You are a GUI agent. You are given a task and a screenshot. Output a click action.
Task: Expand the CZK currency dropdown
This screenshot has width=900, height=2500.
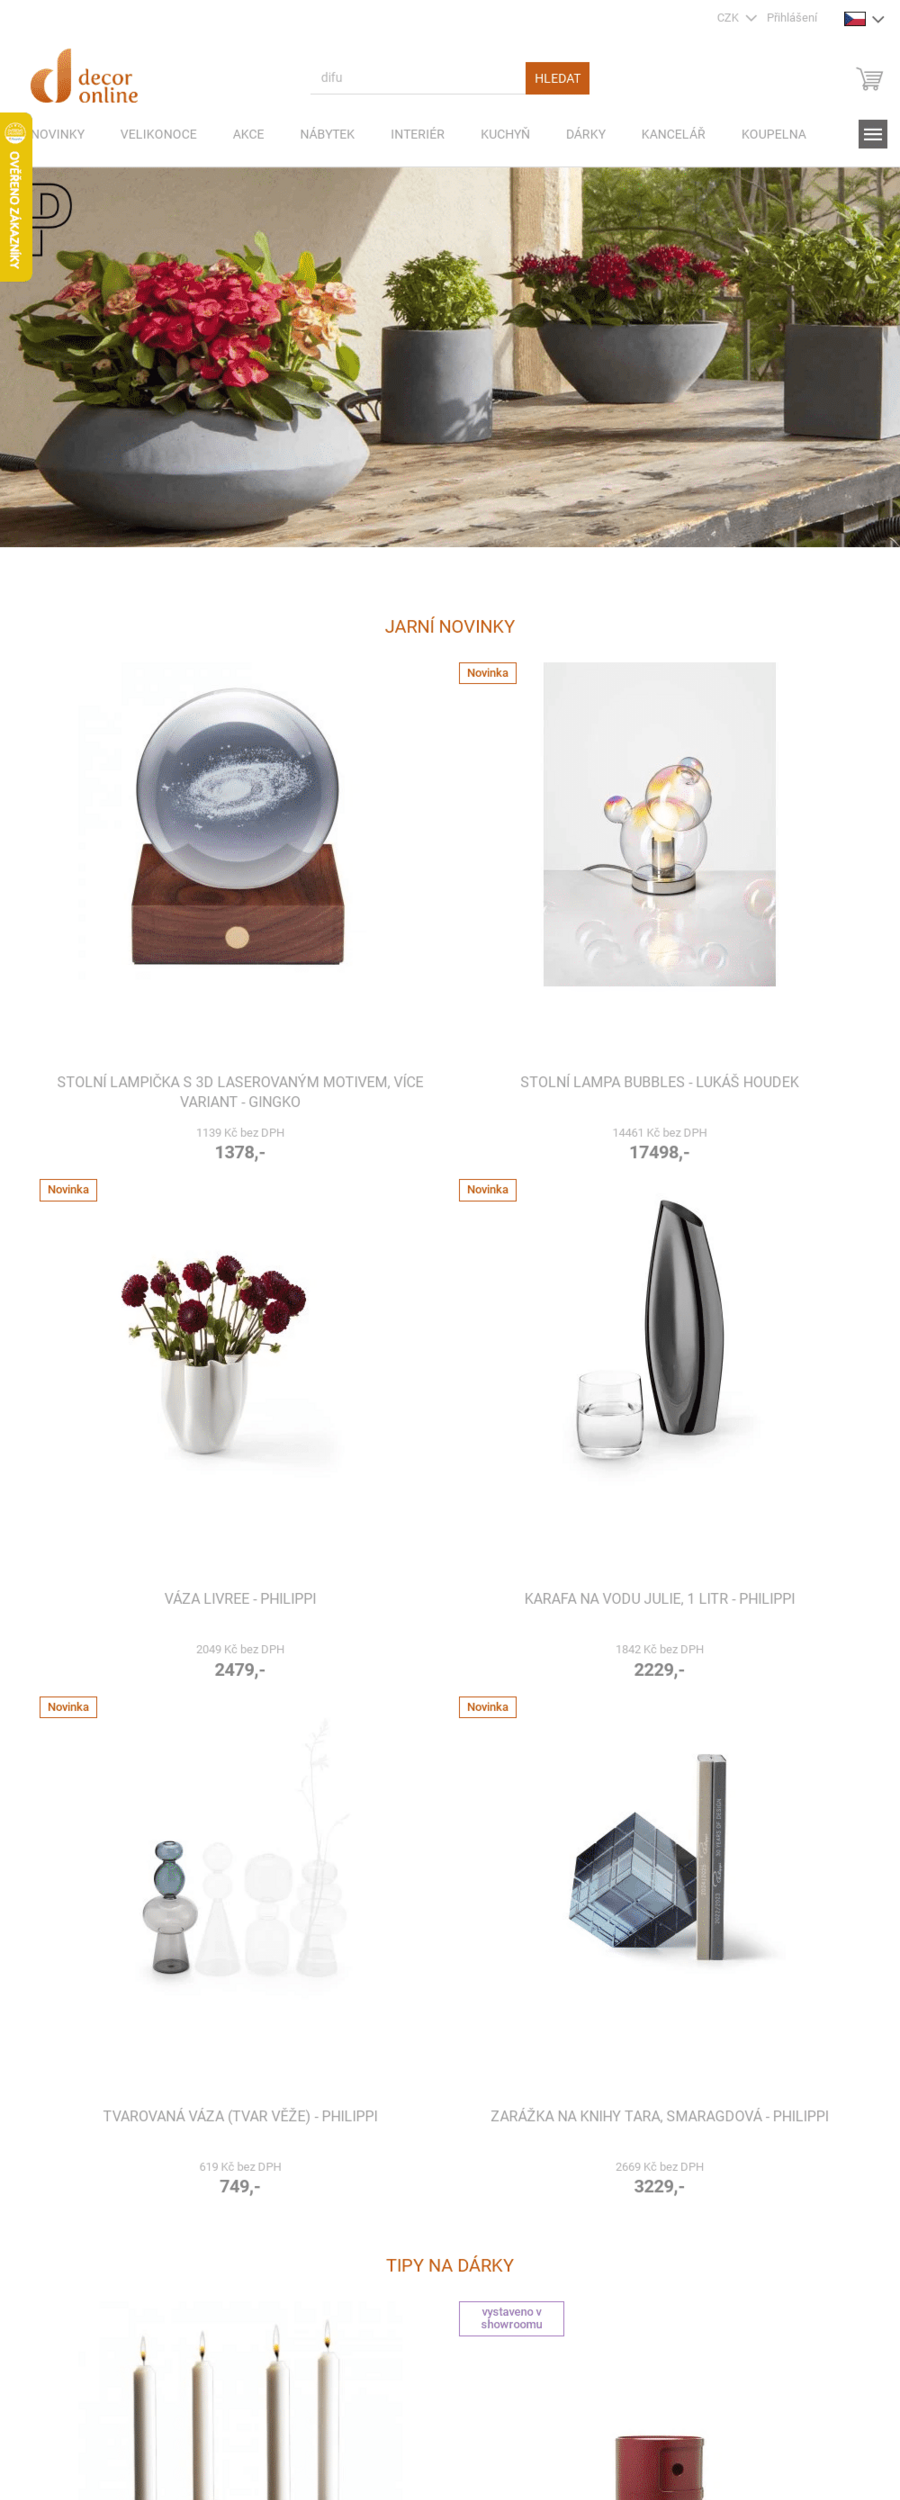(x=736, y=18)
